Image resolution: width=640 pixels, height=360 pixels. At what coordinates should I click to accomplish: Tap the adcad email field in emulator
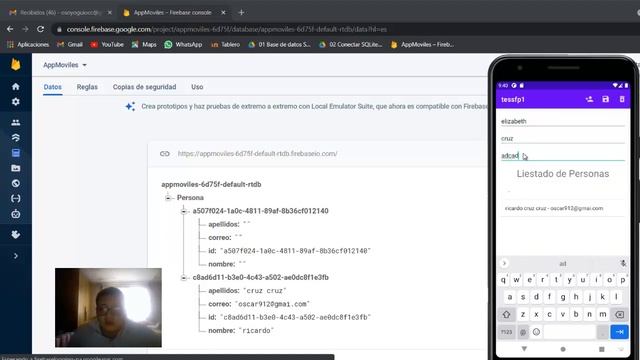(563, 156)
